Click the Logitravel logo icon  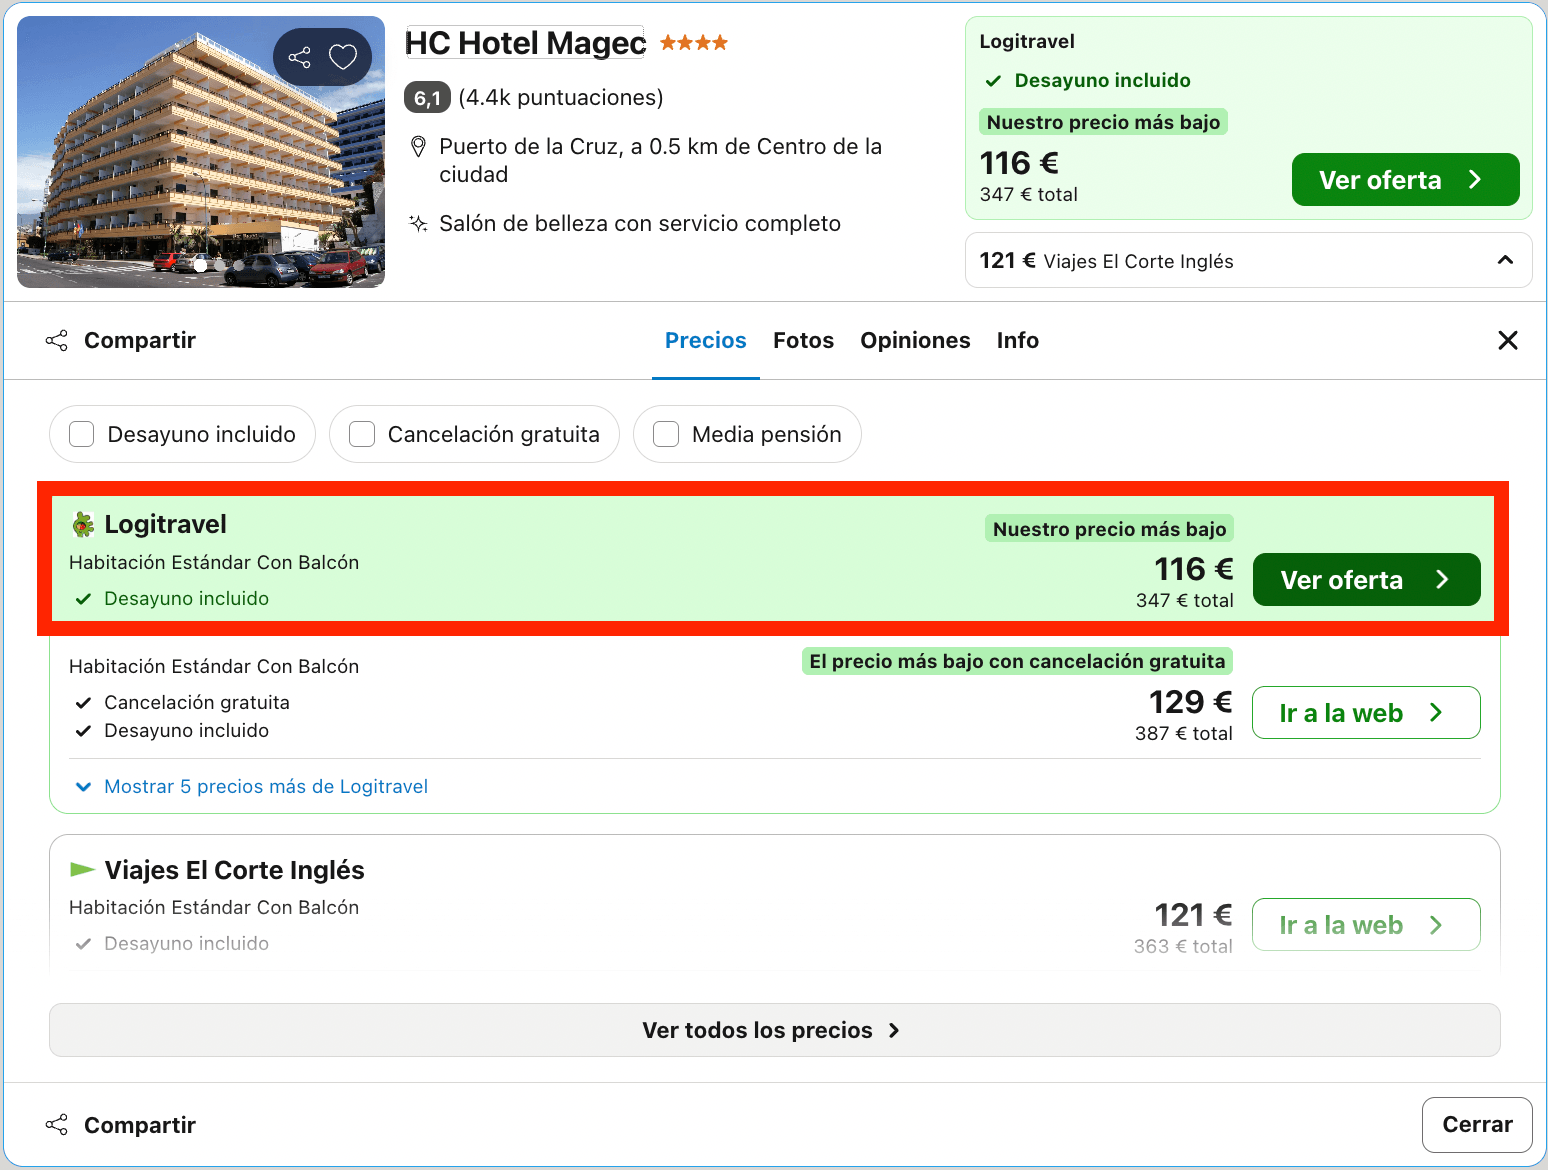point(83,525)
